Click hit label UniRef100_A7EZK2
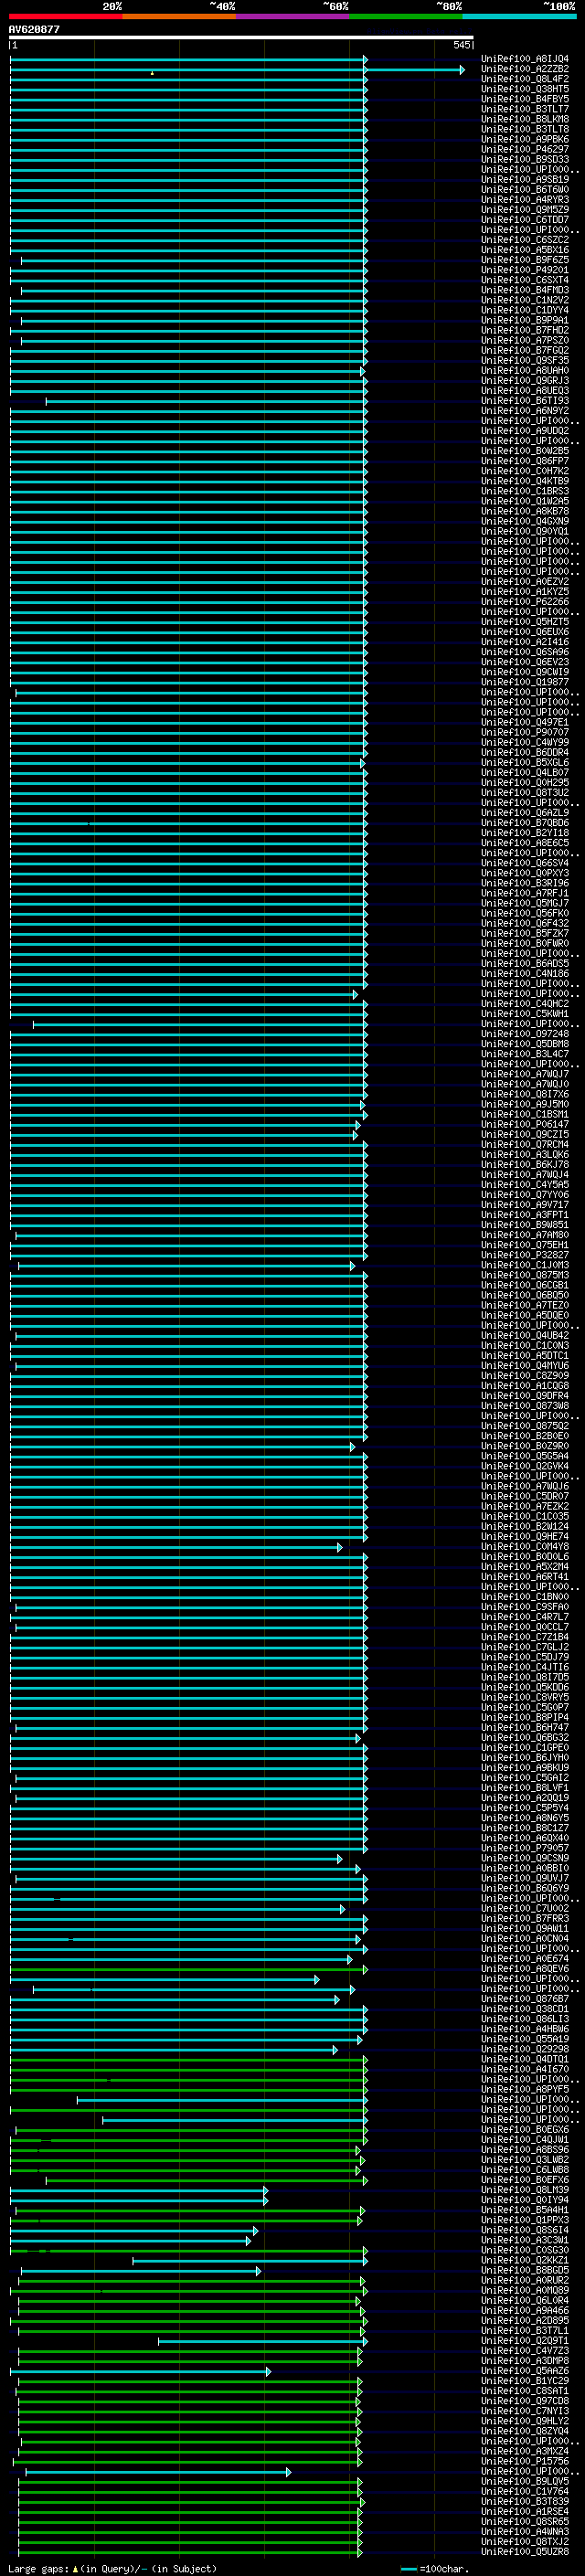Viewport: 585px width, 2576px height. (525, 1506)
